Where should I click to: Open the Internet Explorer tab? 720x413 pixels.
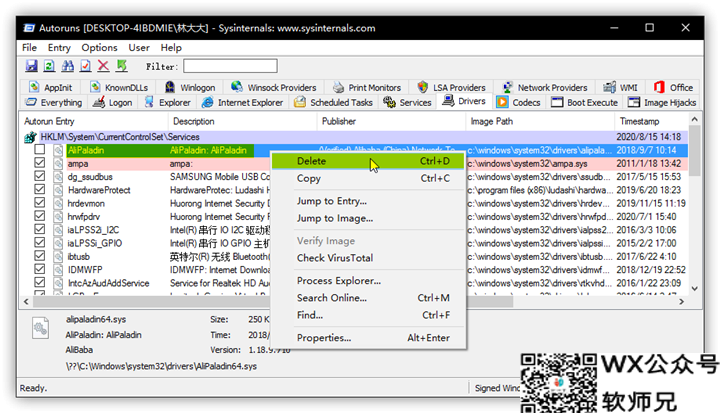pyautogui.click(x=243, y=102)
